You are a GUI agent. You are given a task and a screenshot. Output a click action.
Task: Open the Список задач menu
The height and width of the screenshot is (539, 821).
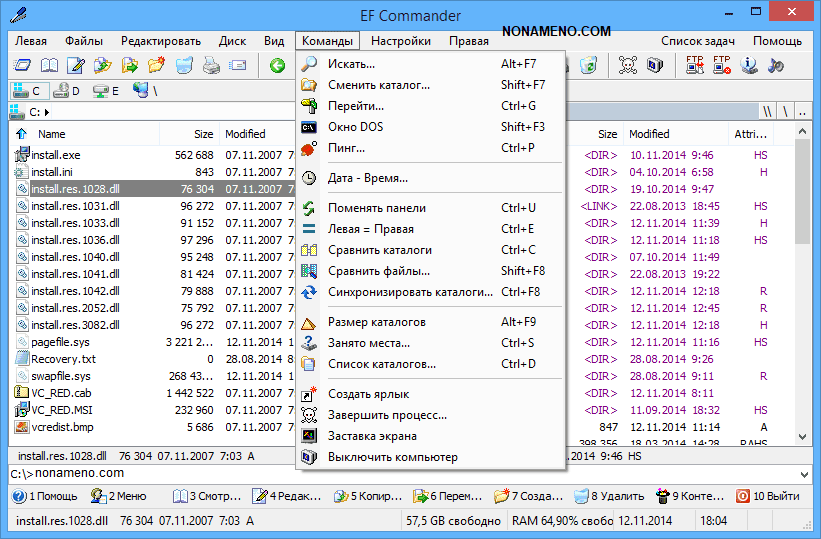(x=698, y=41)
